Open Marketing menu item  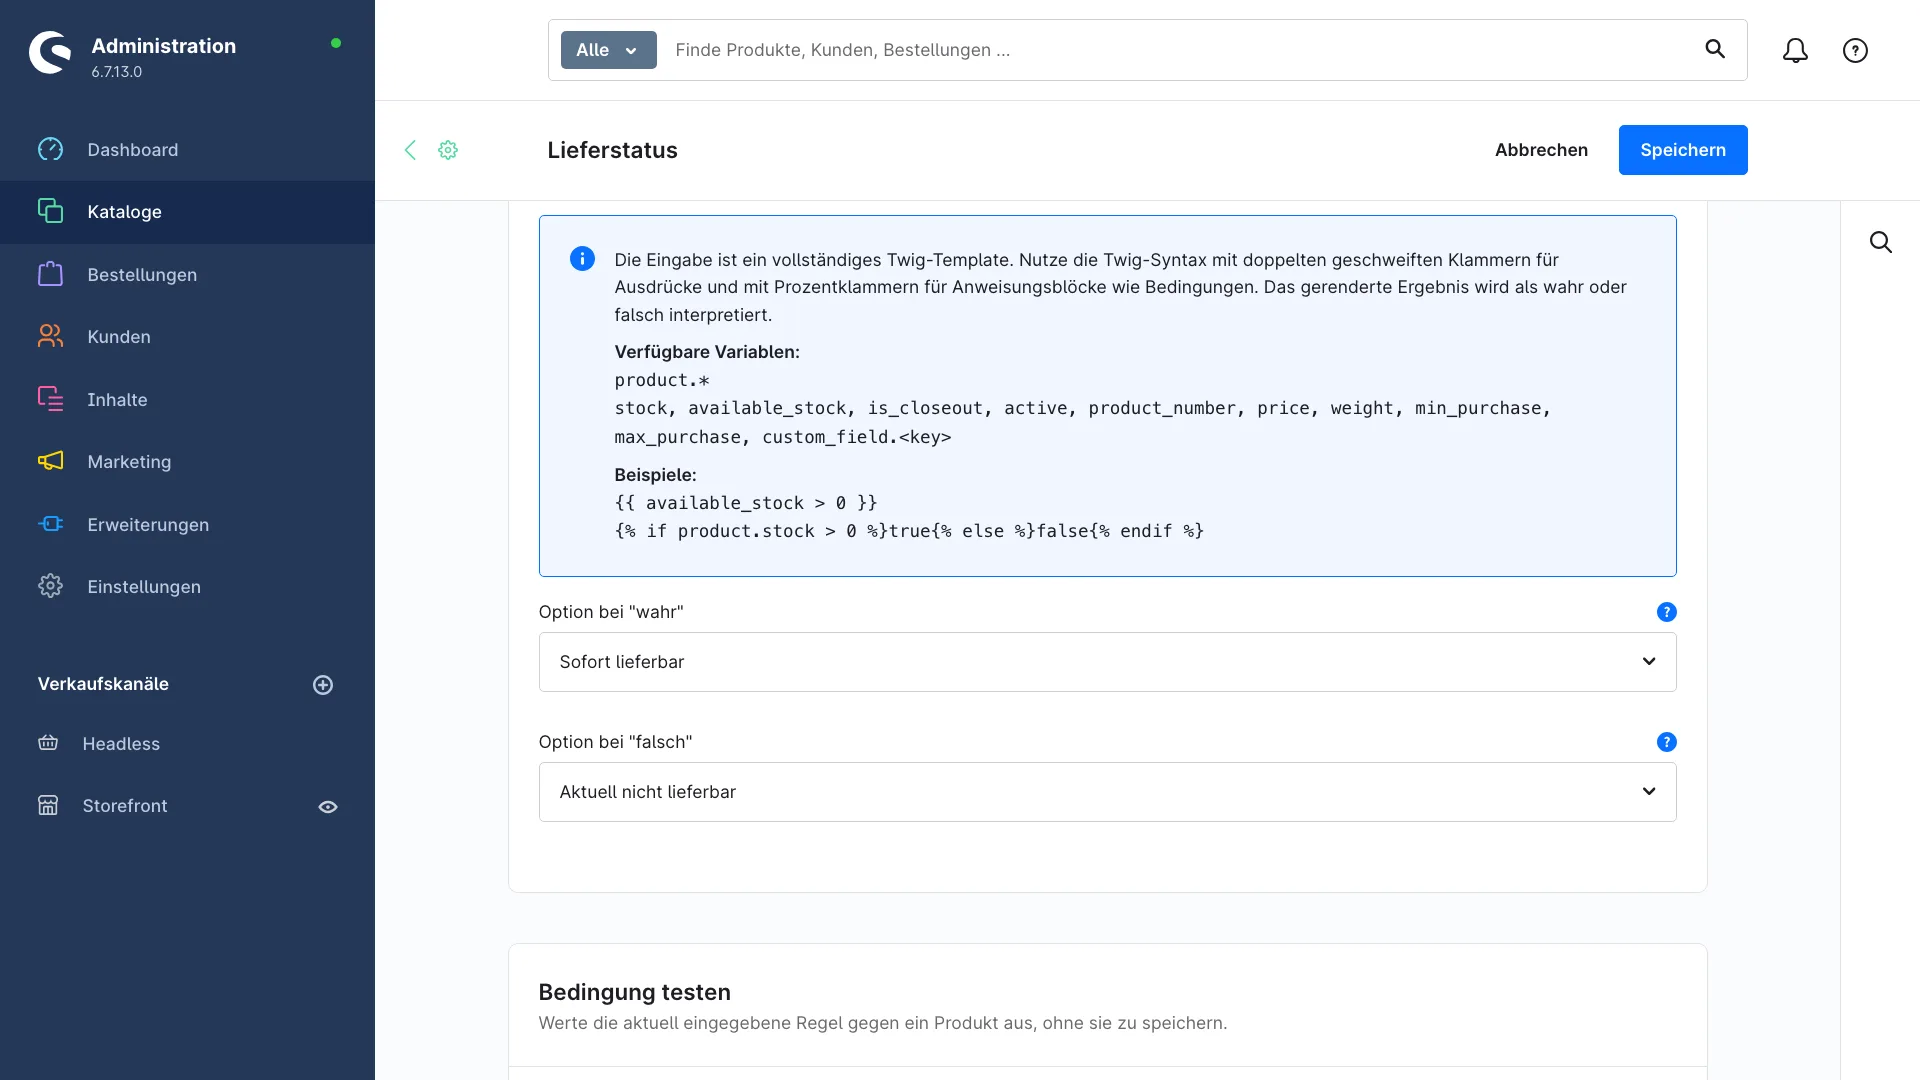(187, 462)
